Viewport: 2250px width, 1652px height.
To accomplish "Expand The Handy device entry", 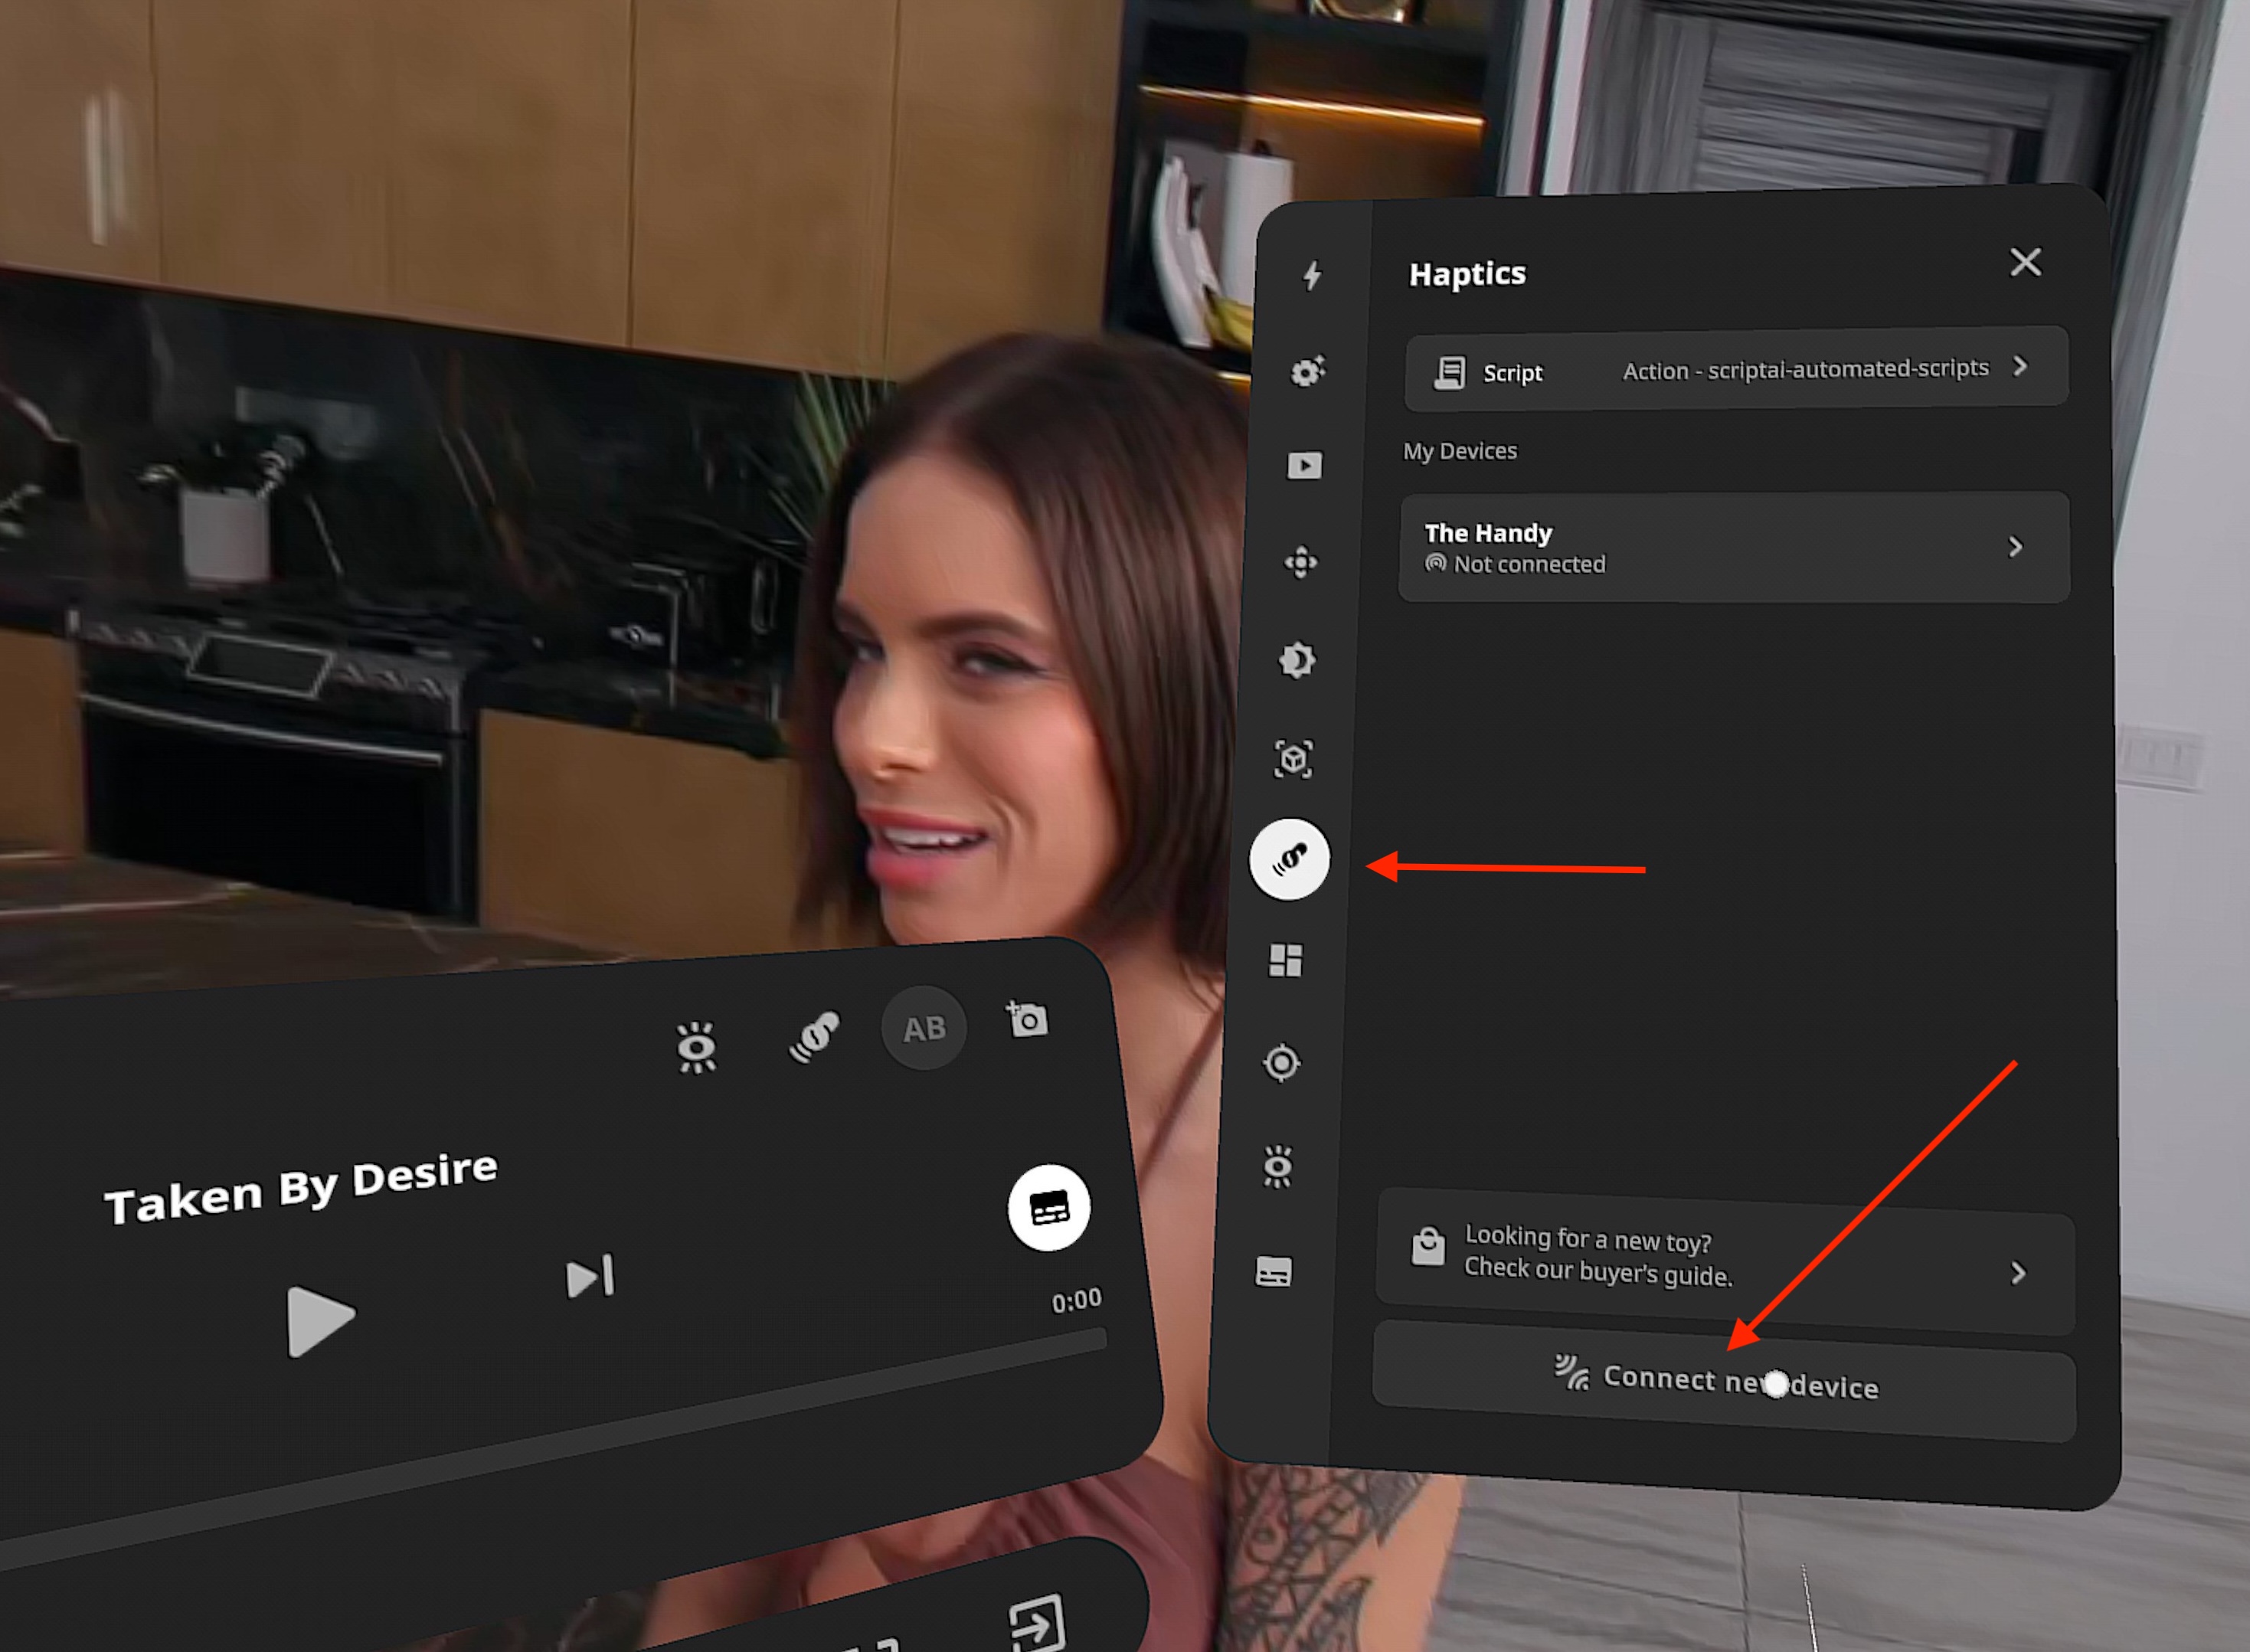I will coord(1733,547).
